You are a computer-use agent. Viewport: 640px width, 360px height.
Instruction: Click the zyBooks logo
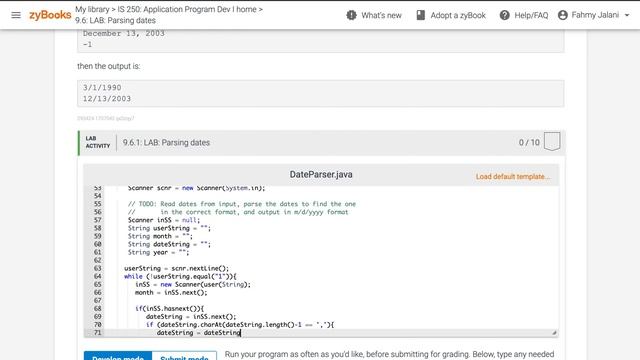[x=50, y=15]
